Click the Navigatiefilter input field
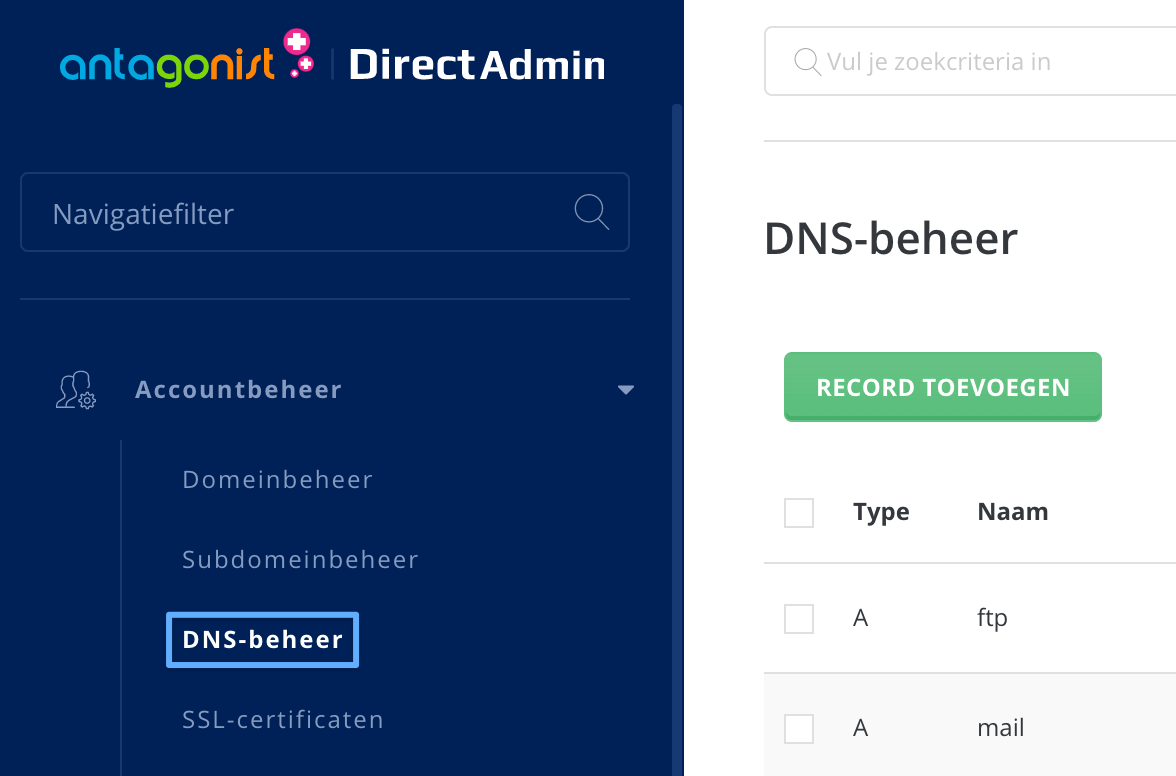Screen dimensions: 1176x776 (300, 212)
